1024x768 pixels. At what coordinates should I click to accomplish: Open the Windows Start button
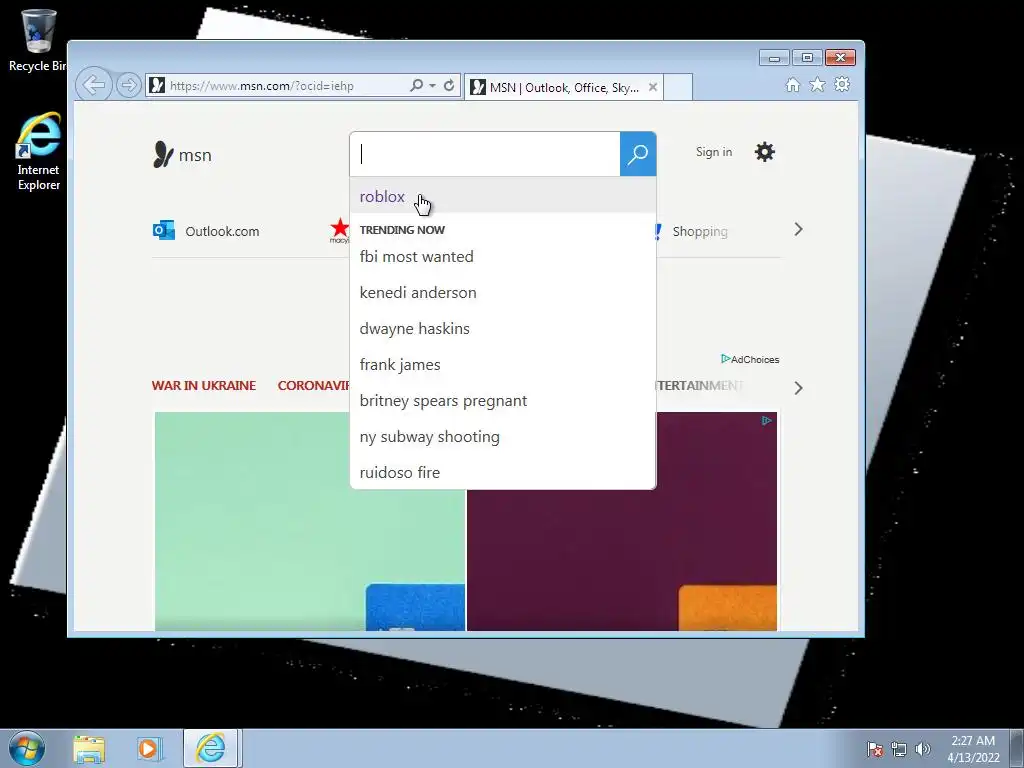coord(27,748)
